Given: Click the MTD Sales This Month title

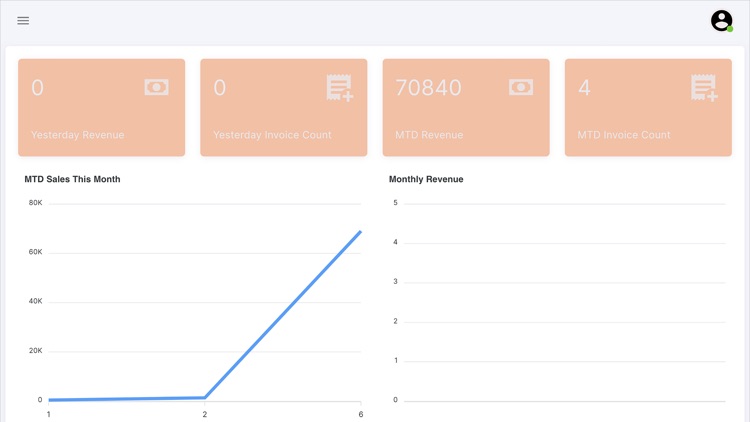Looking at the screenshot, I should [x=72, y=179].
